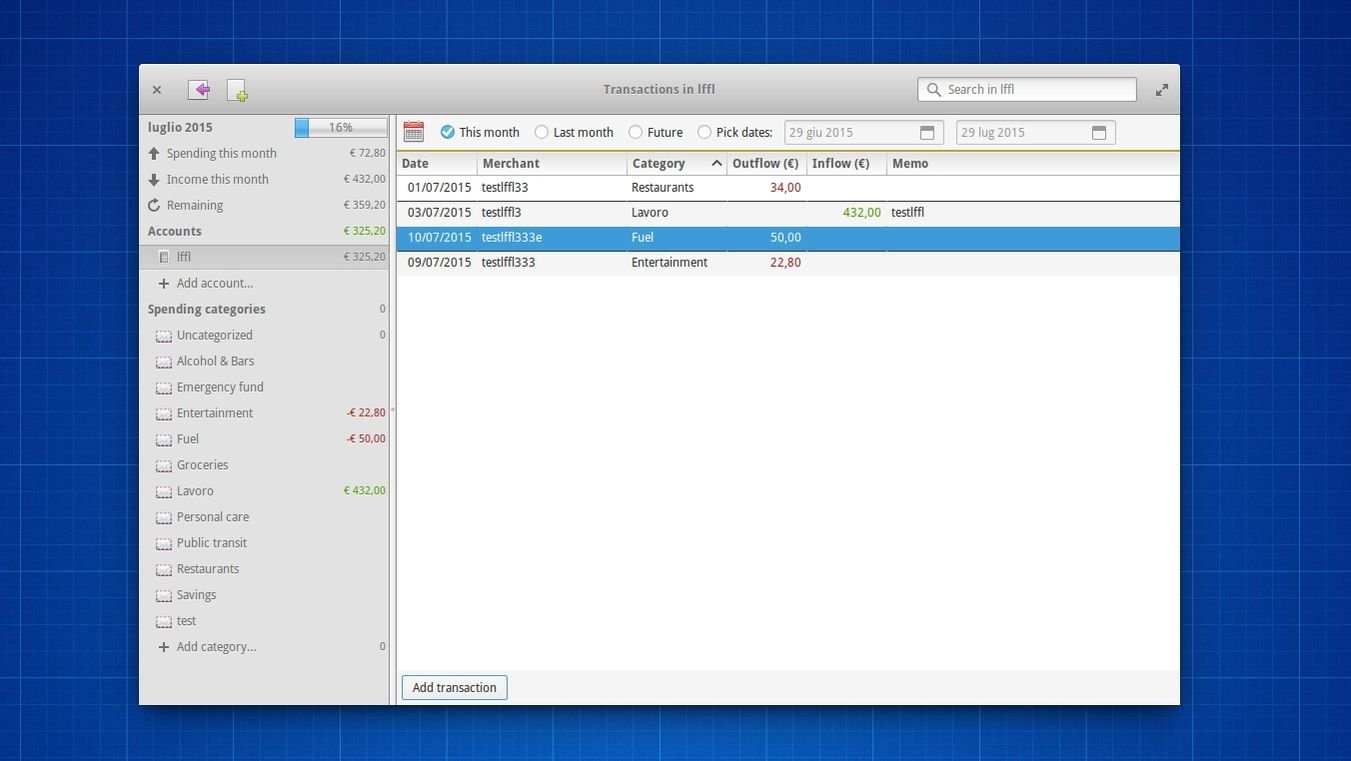
Task: Sort by the Outflow (€) column header
Action: (765, 164)
